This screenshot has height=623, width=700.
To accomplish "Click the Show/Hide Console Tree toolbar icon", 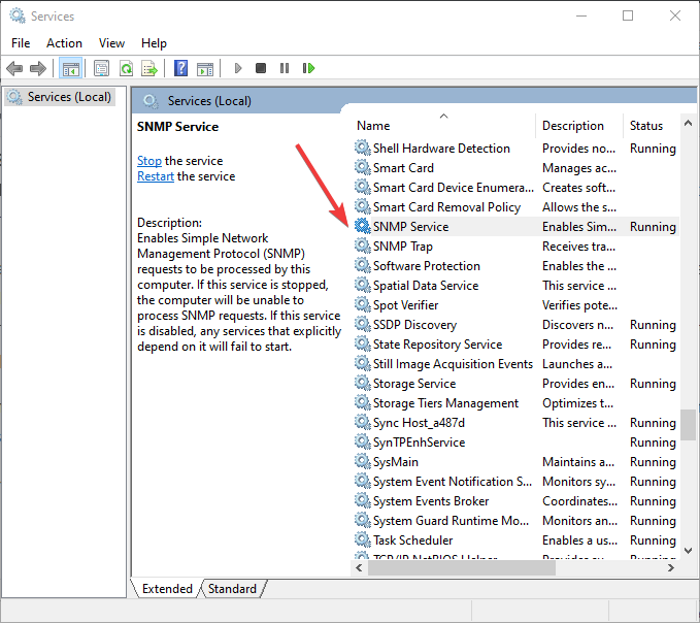I will coord(71,68).
